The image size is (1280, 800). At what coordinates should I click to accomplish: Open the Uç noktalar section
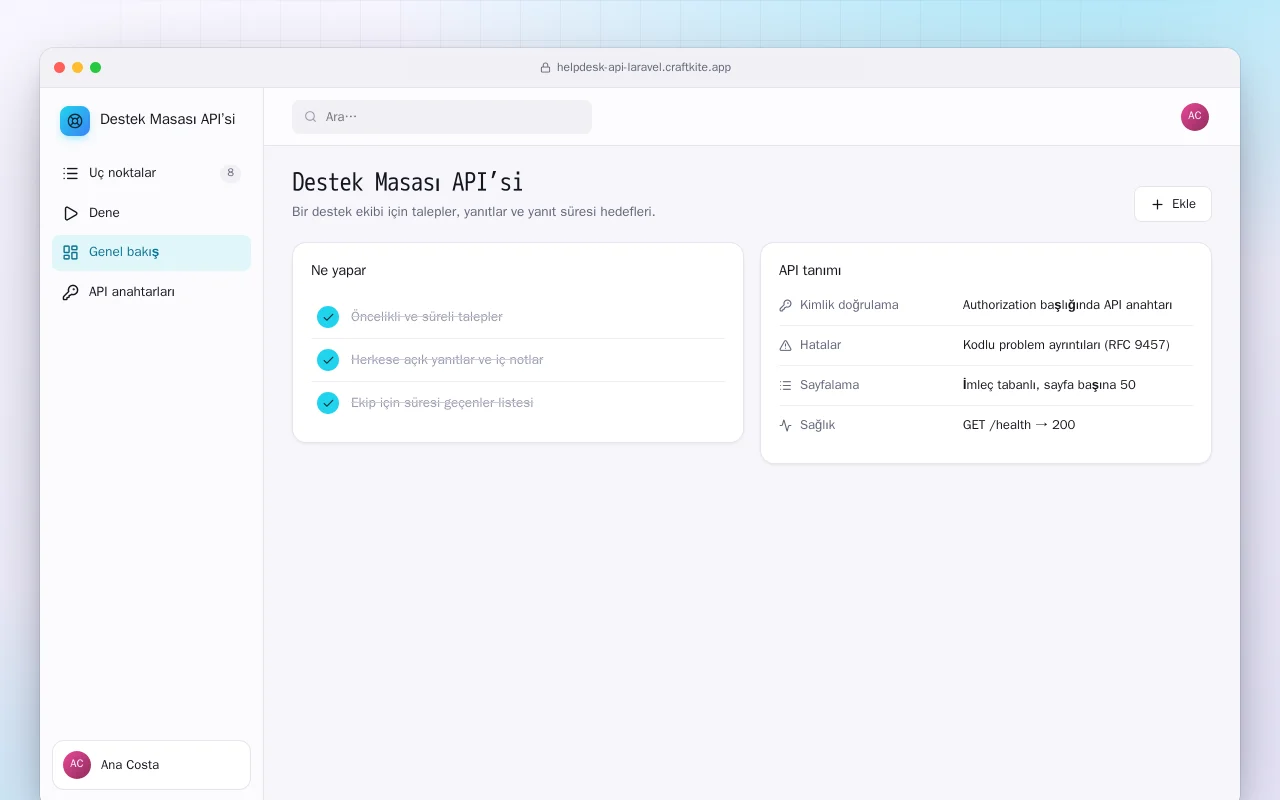tap(151, 173)
